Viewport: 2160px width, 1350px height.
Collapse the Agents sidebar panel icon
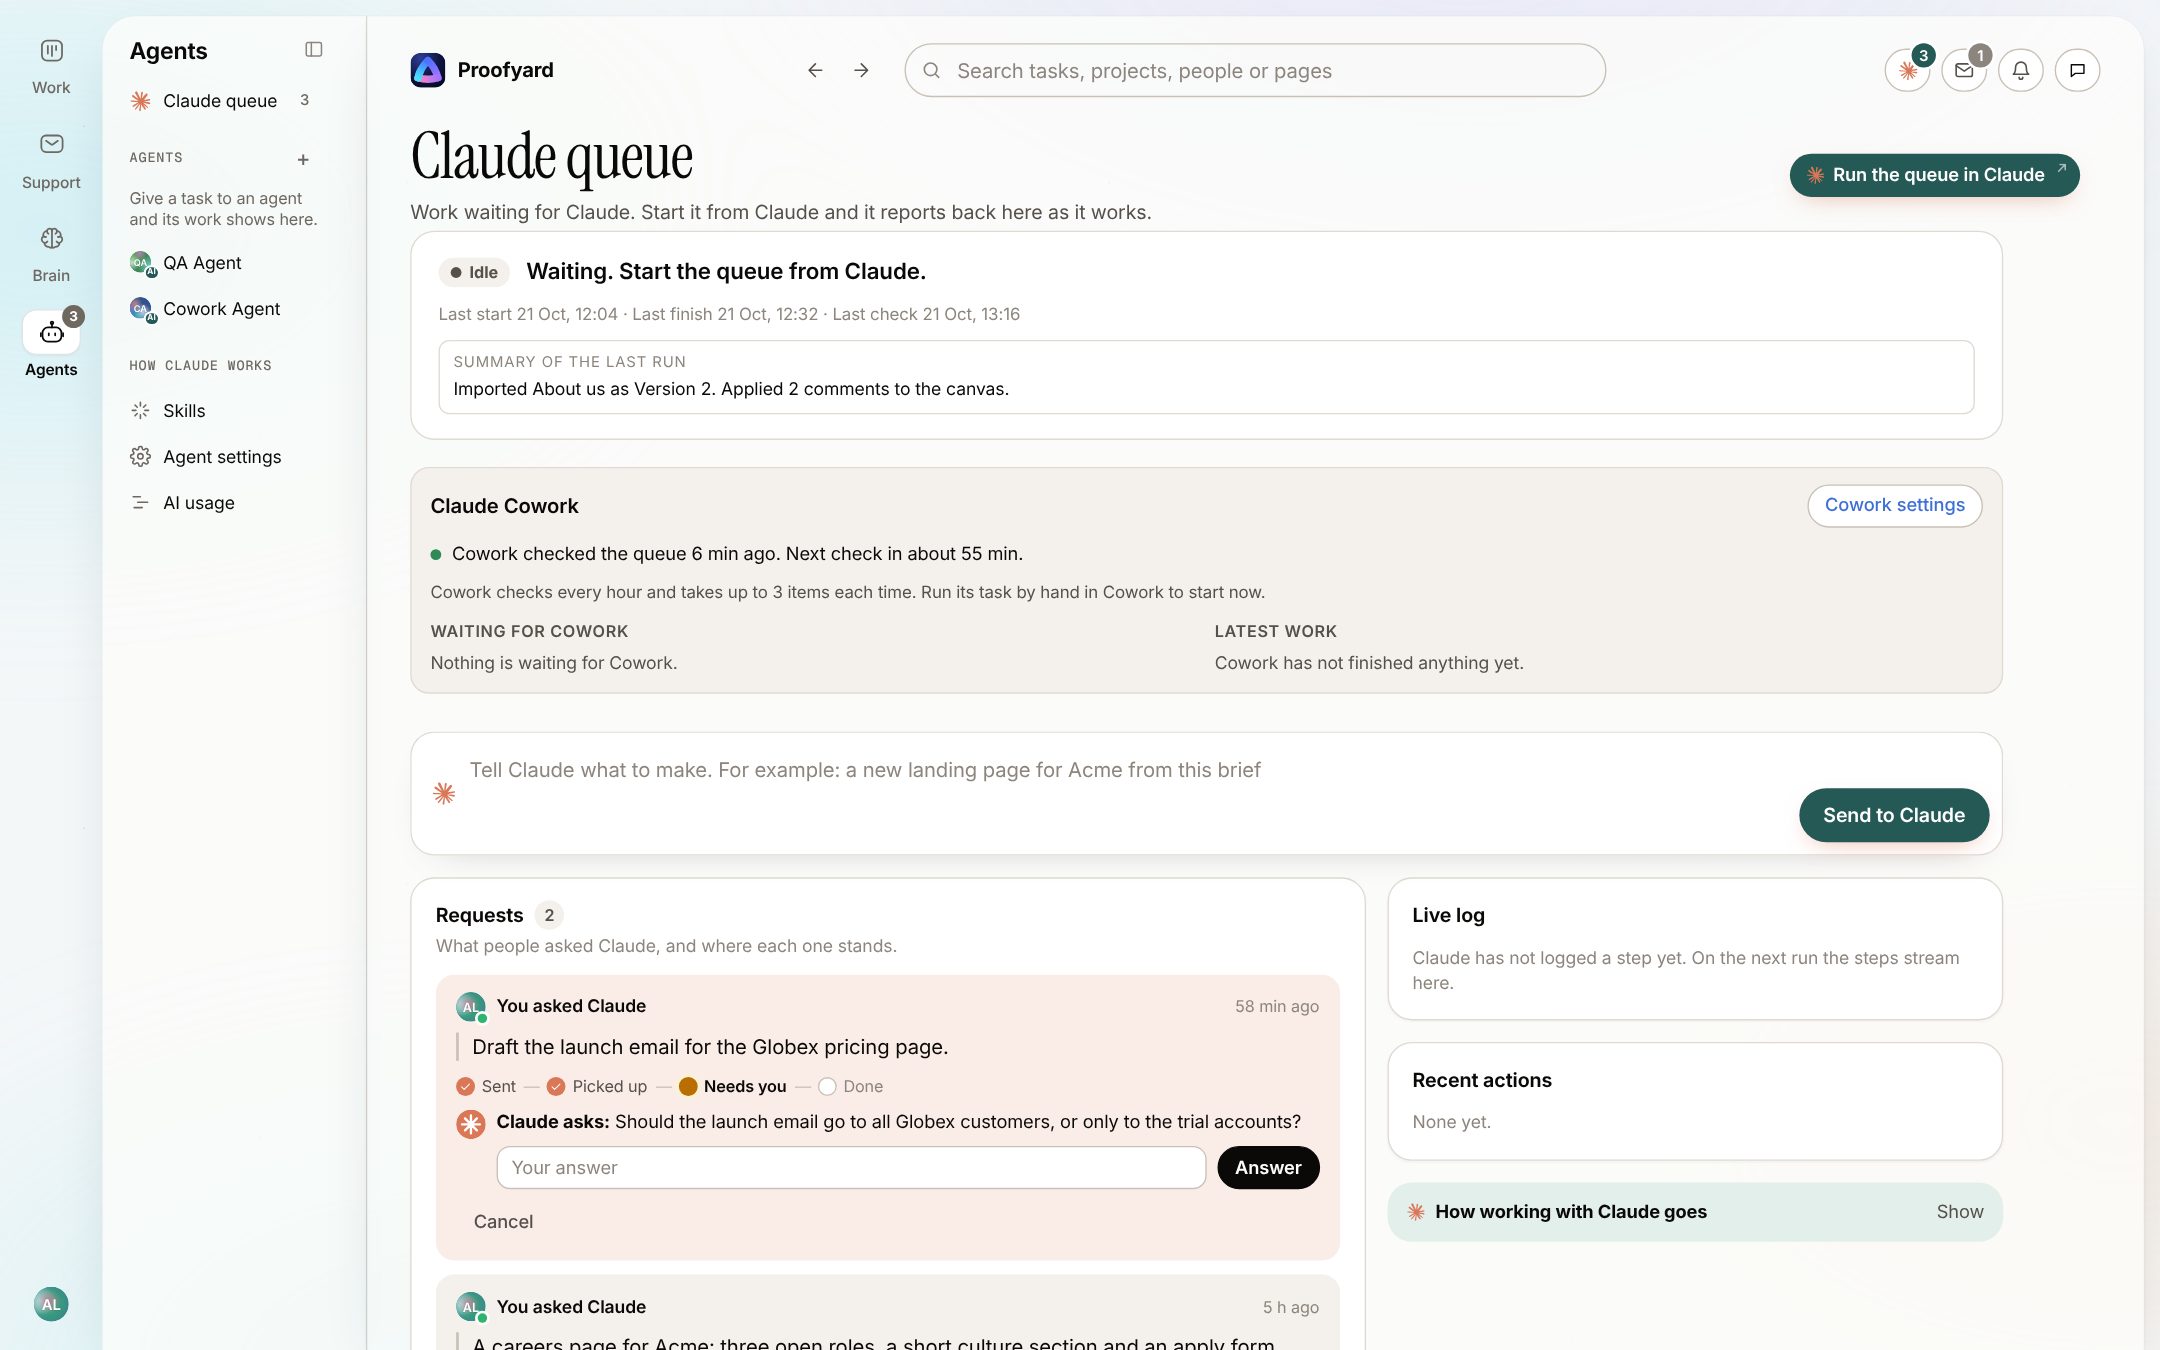coord(313,50)
